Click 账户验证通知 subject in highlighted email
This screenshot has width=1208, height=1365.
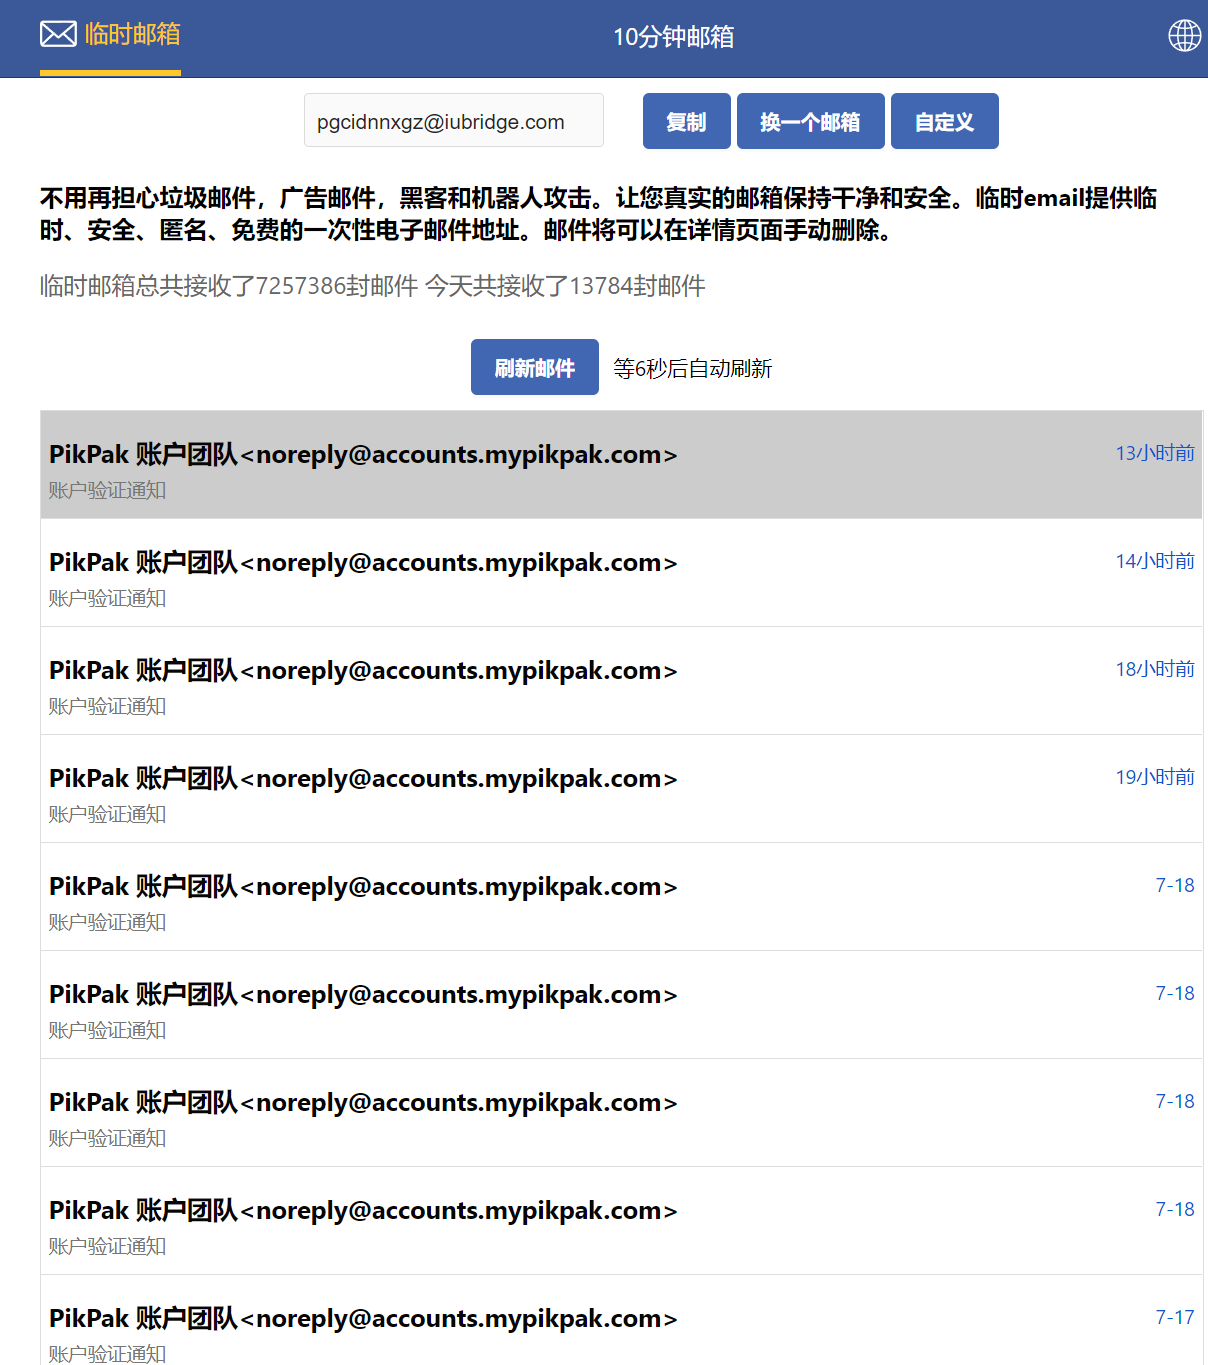point(107,490)
